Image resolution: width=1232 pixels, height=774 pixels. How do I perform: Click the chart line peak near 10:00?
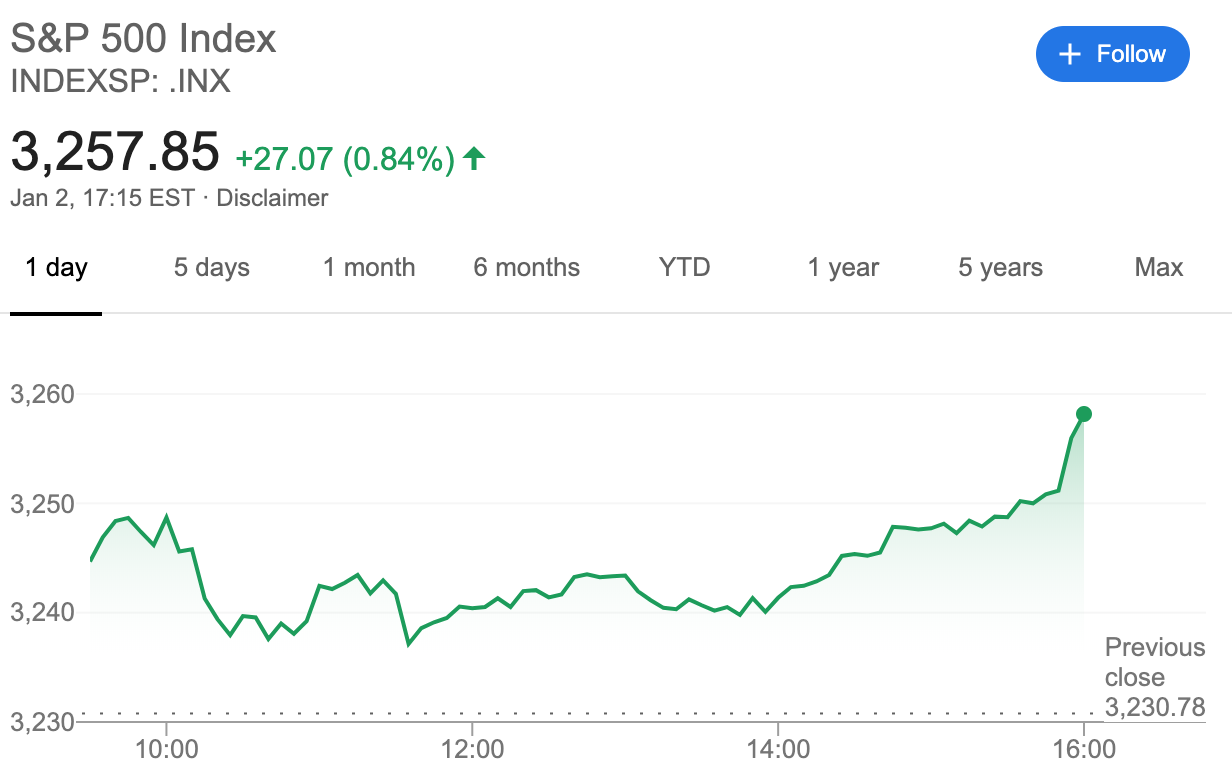(x=166, y=517)
